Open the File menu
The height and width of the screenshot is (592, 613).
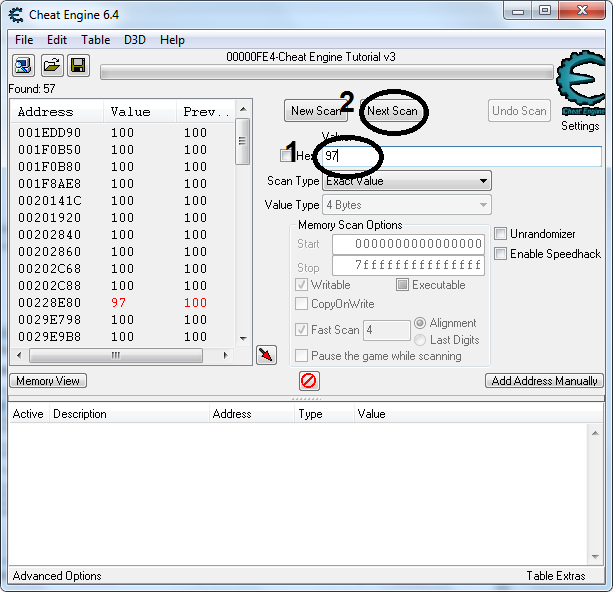click(x=24, y=40)
